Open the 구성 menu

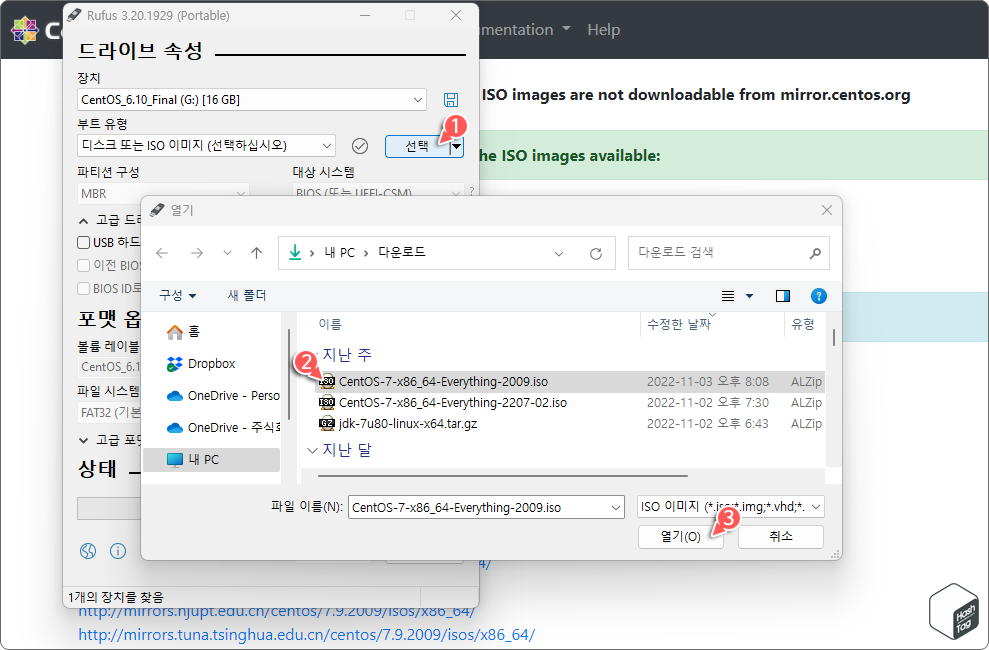point(178,295)
